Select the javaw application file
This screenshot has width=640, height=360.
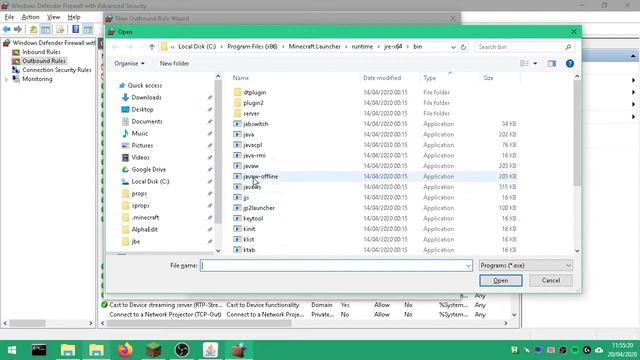coord(251,166)
